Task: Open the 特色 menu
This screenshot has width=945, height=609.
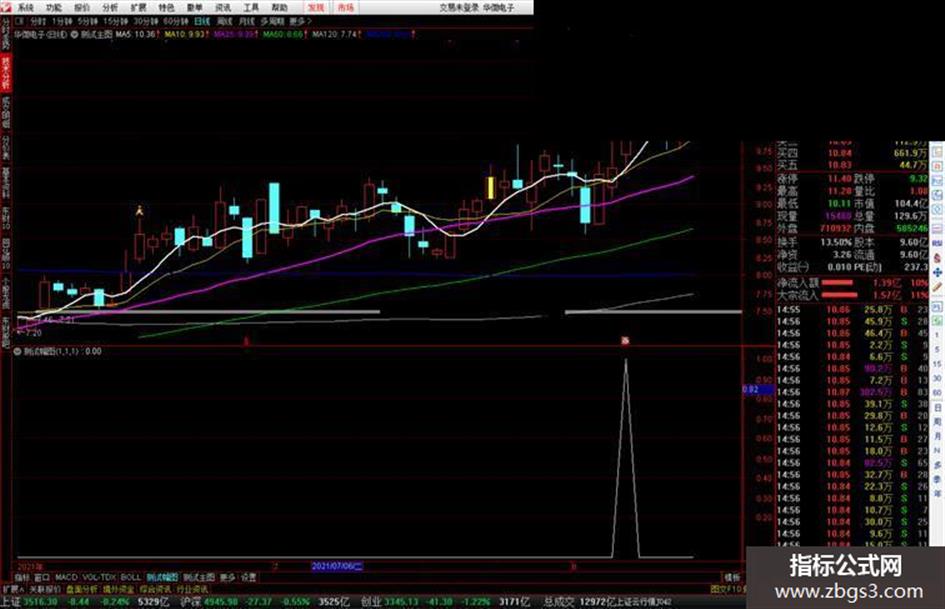Action: (x=166, y=8)
